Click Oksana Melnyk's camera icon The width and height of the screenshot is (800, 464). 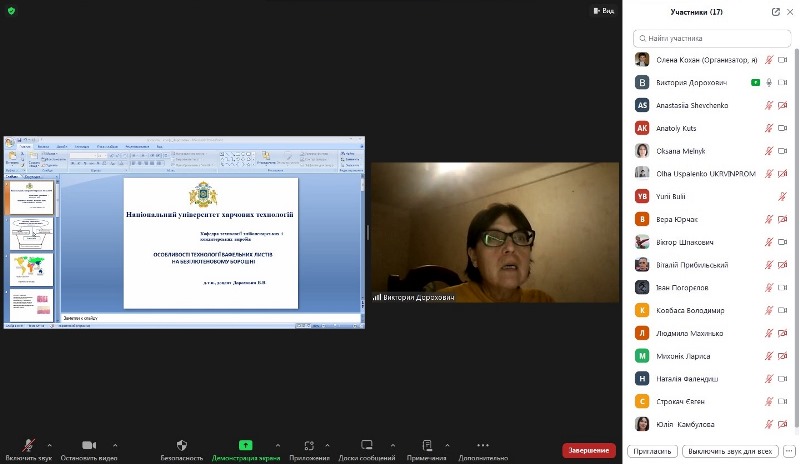[782, 151]
